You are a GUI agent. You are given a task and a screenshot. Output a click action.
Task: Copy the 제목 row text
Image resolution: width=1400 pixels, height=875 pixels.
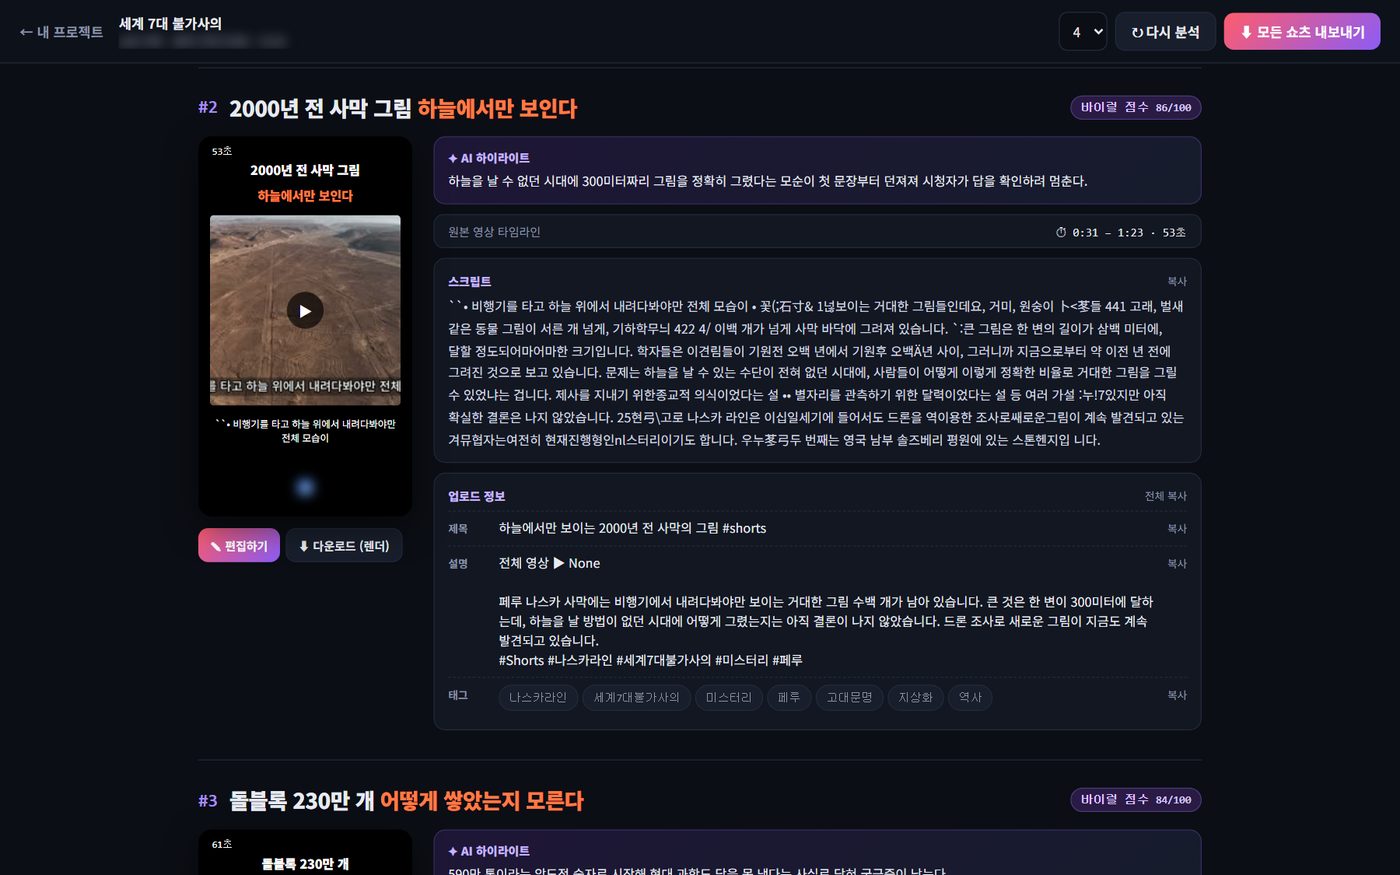[x=1177, y=529]
